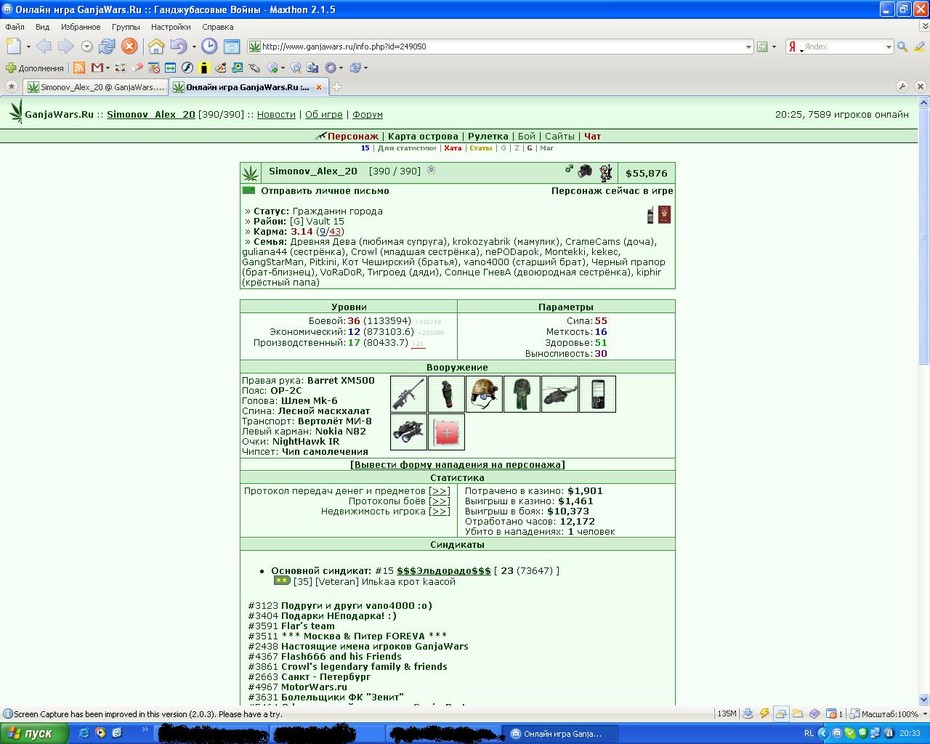
Task: Click the Лесной маскхалат suit image
Action: click(522, 394)
